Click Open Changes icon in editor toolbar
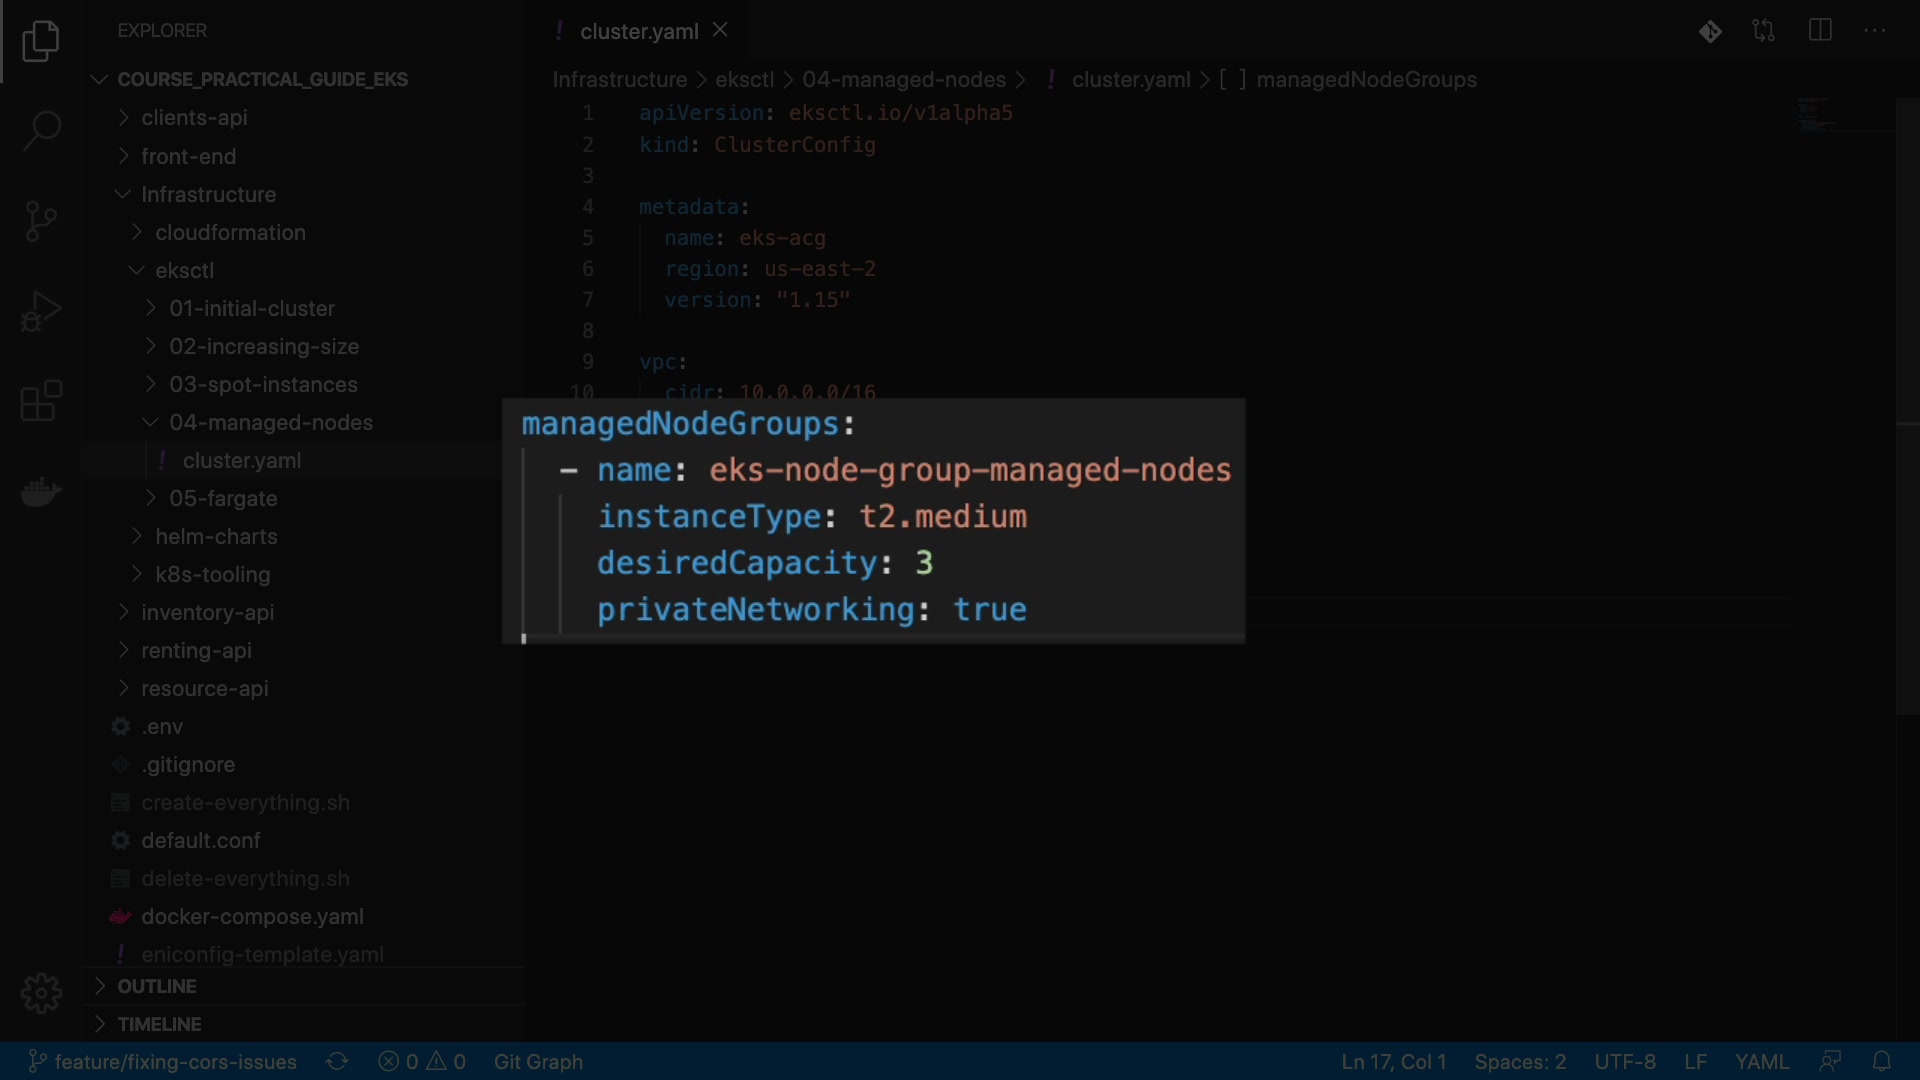This screenshot has width=1920, height=1080. click(1764, 31)
